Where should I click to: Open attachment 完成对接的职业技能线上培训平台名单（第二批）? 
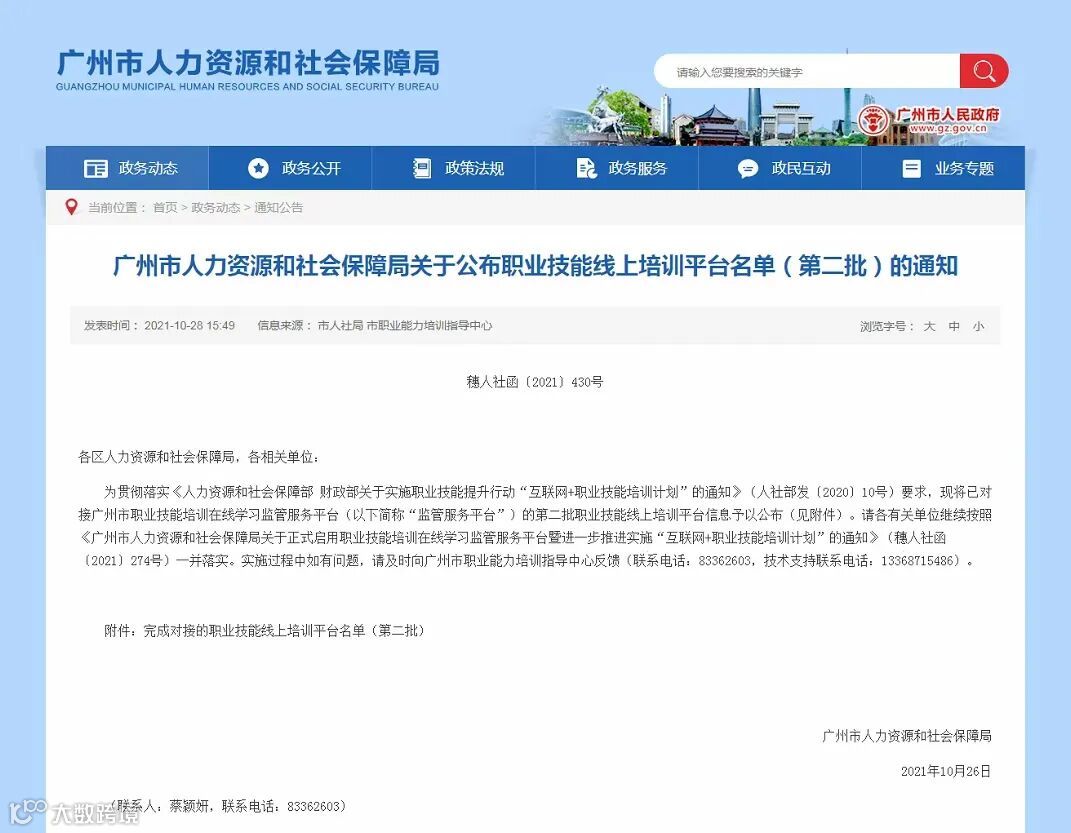click(283, 630)
